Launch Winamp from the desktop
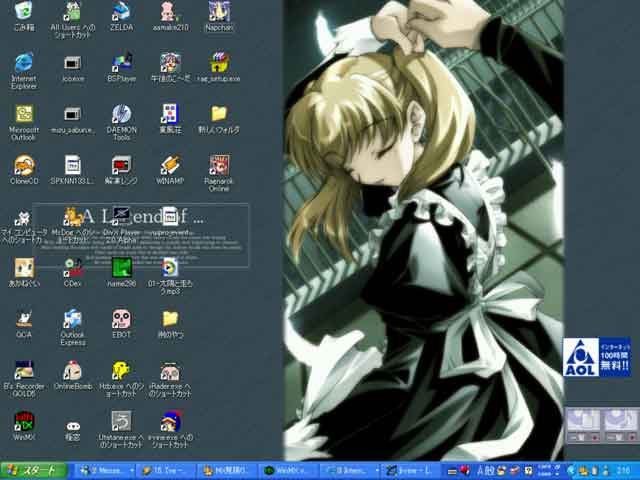 (170, 166)
